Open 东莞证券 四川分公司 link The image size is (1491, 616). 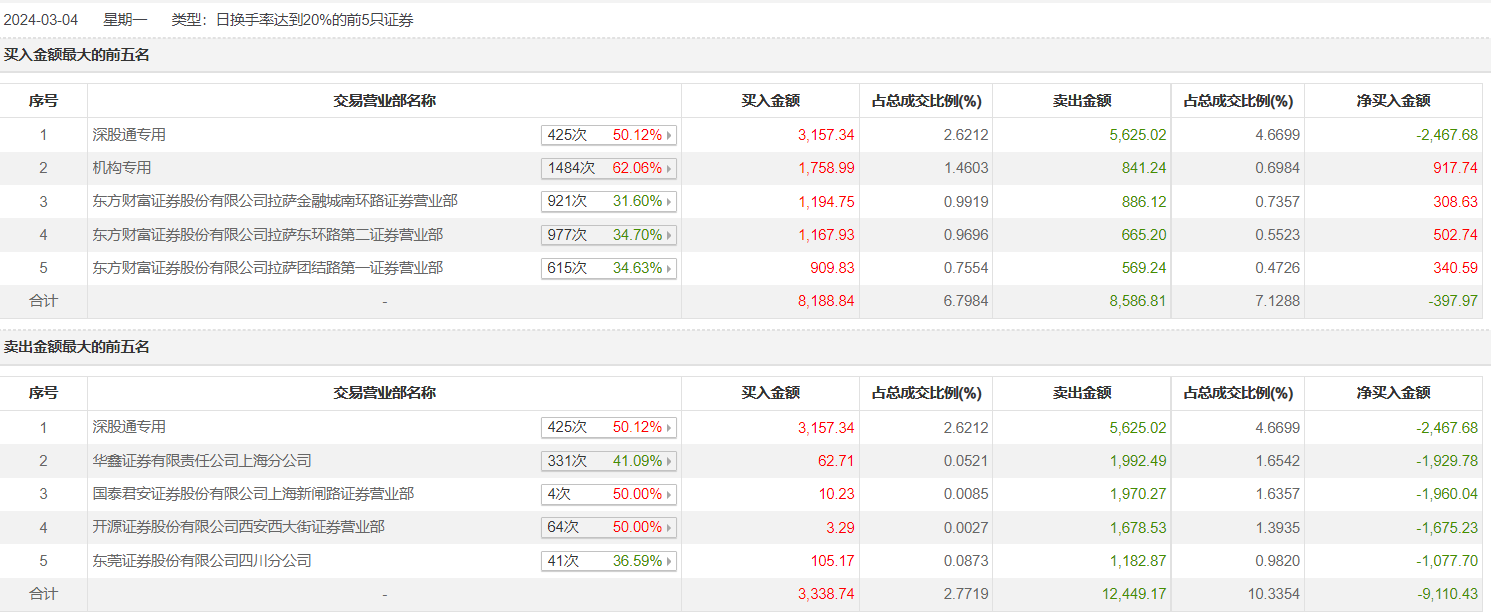point(202,561)
